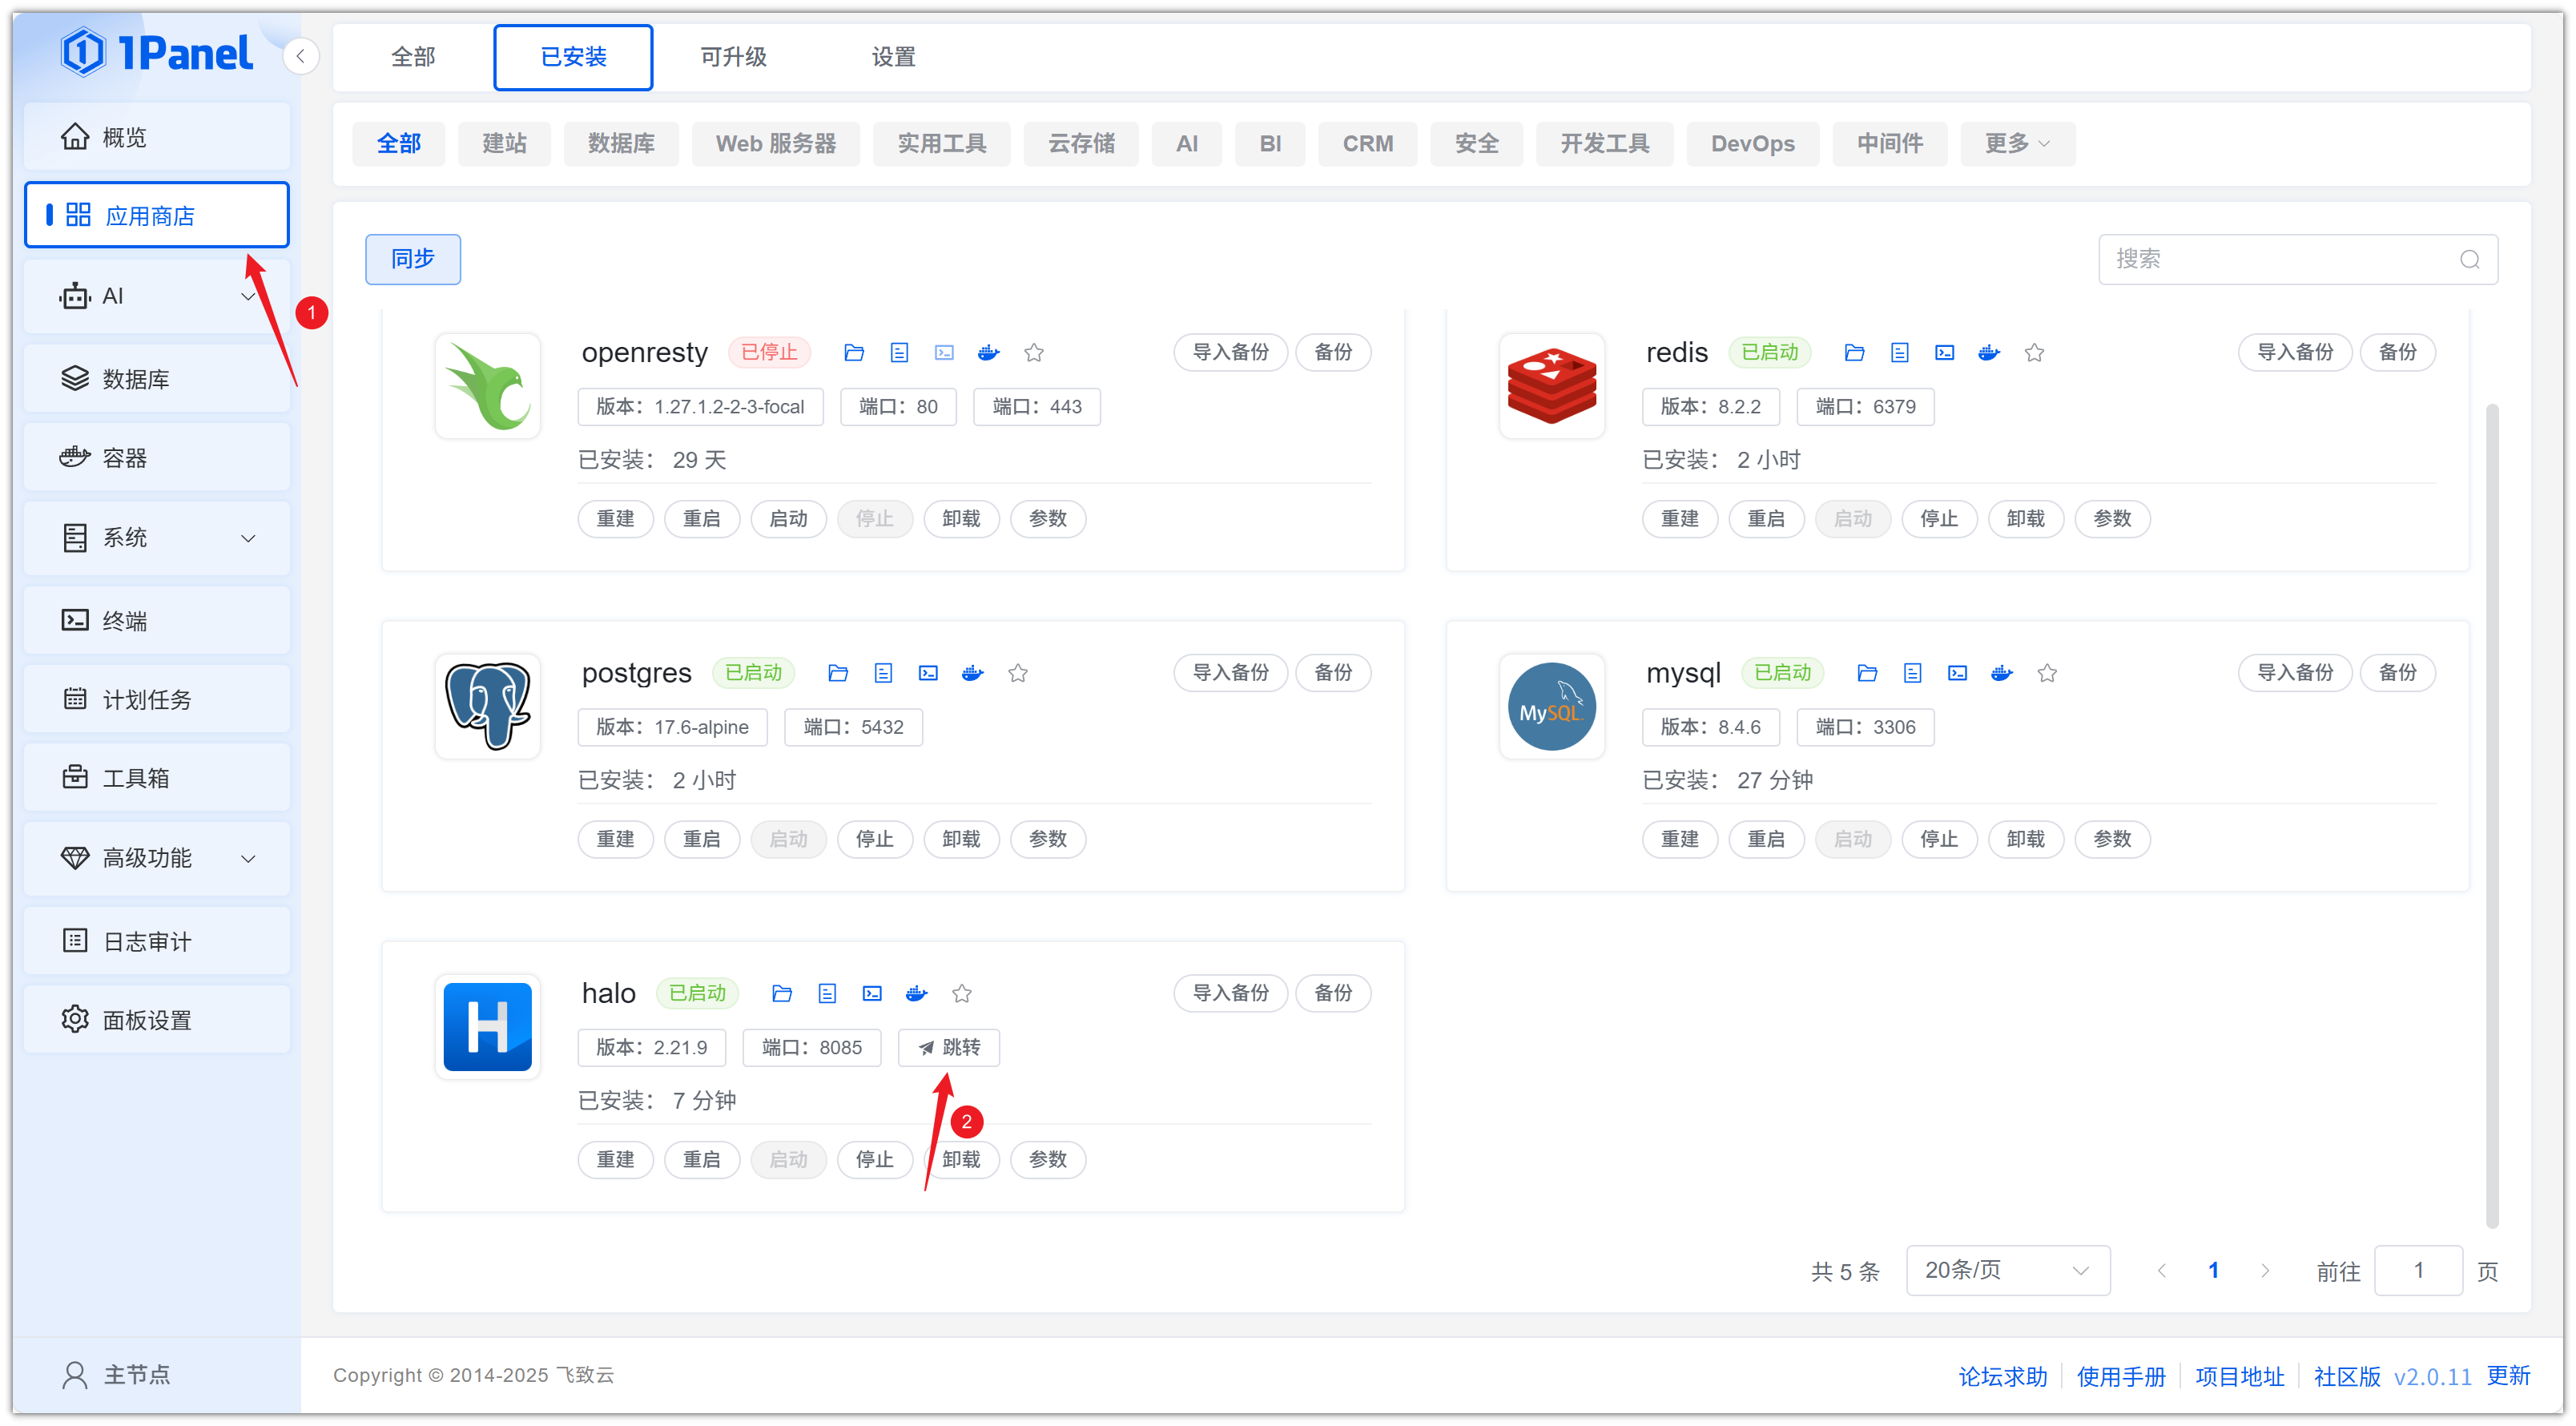2576x1426 pixels.
Task: Open the redis terminal icon
Action: click(x=1944, y=352)
